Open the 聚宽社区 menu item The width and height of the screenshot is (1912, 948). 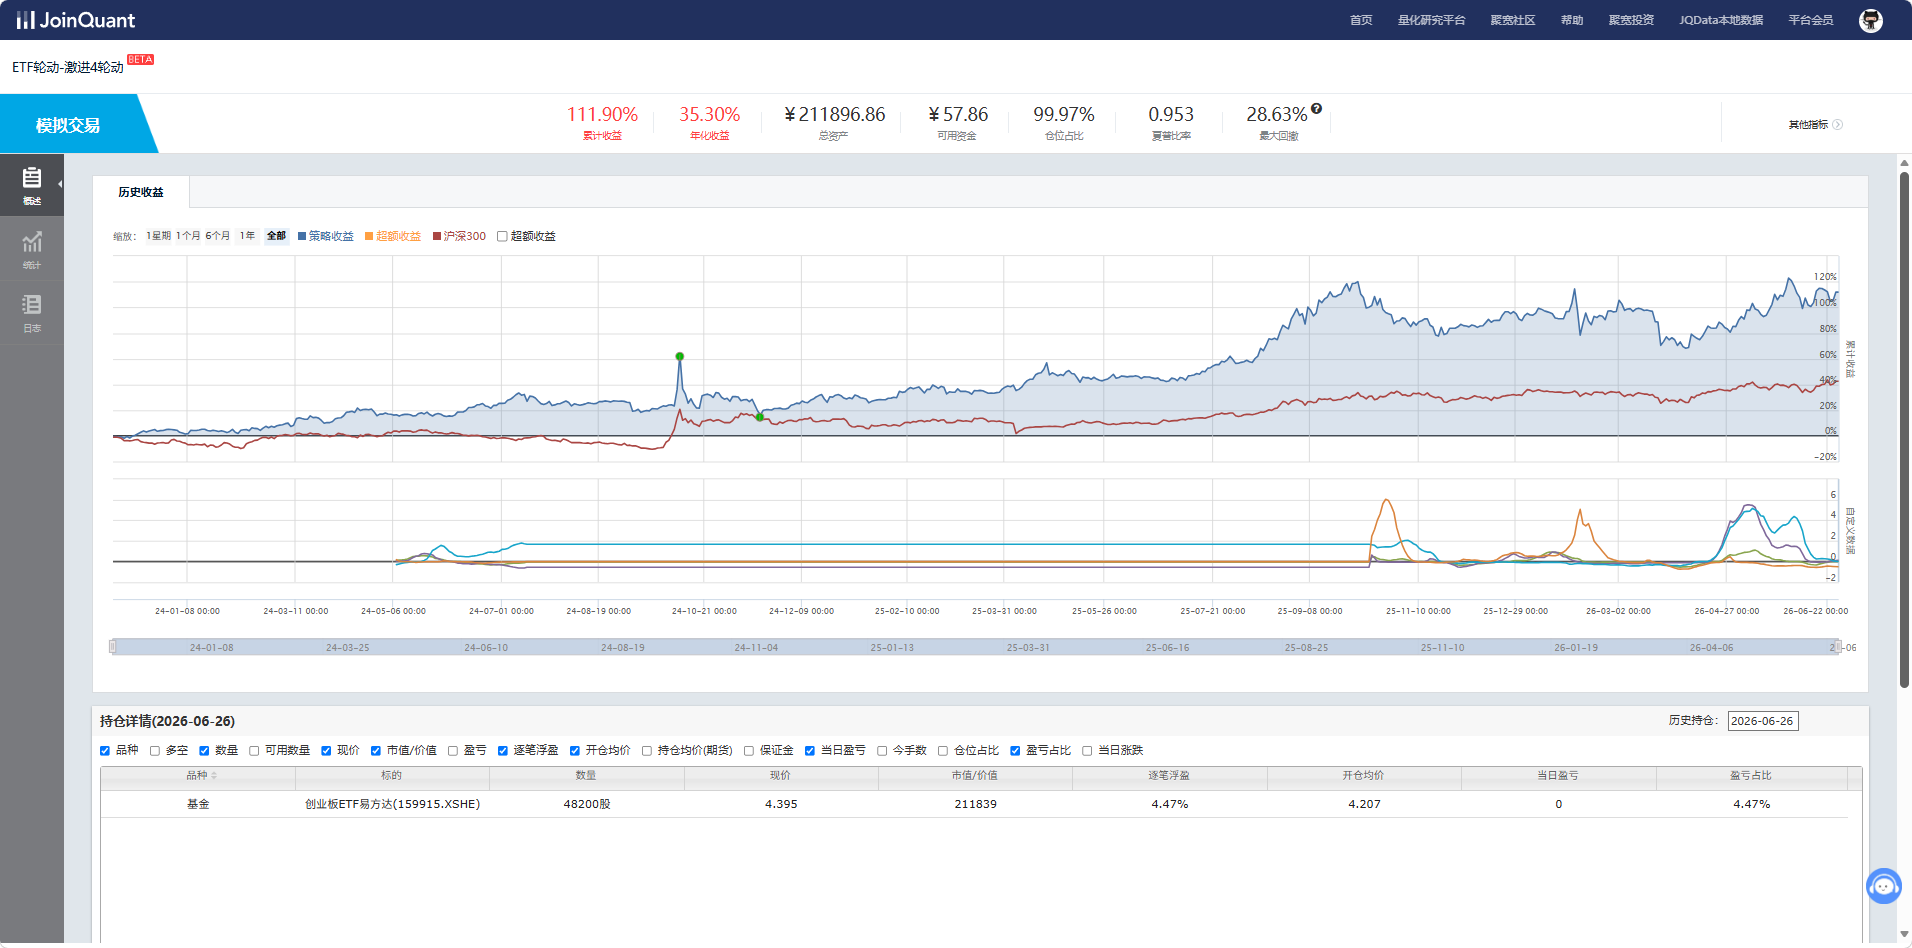(1513, 20)
